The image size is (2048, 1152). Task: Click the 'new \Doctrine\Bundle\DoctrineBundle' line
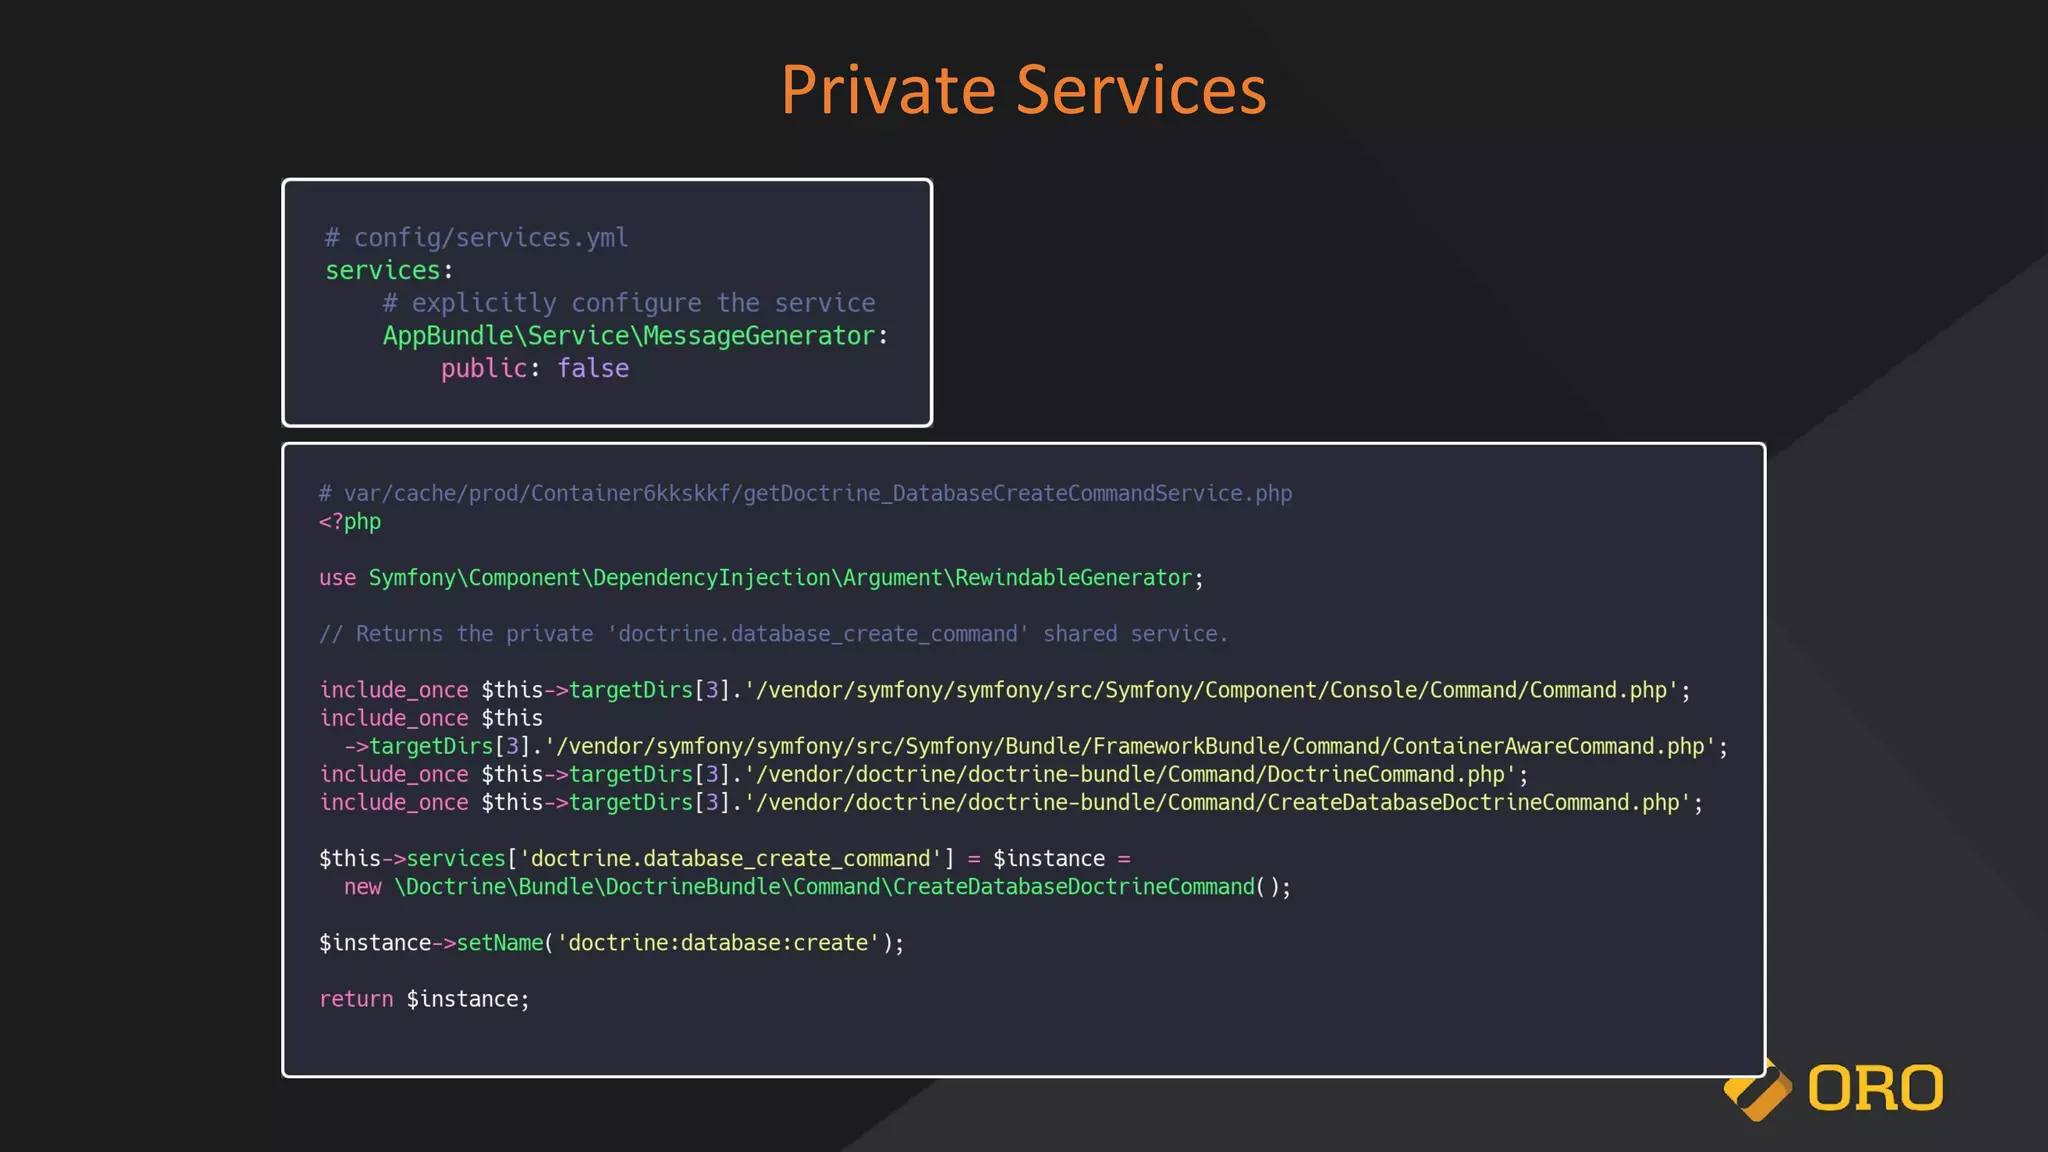tap(817, 886)
